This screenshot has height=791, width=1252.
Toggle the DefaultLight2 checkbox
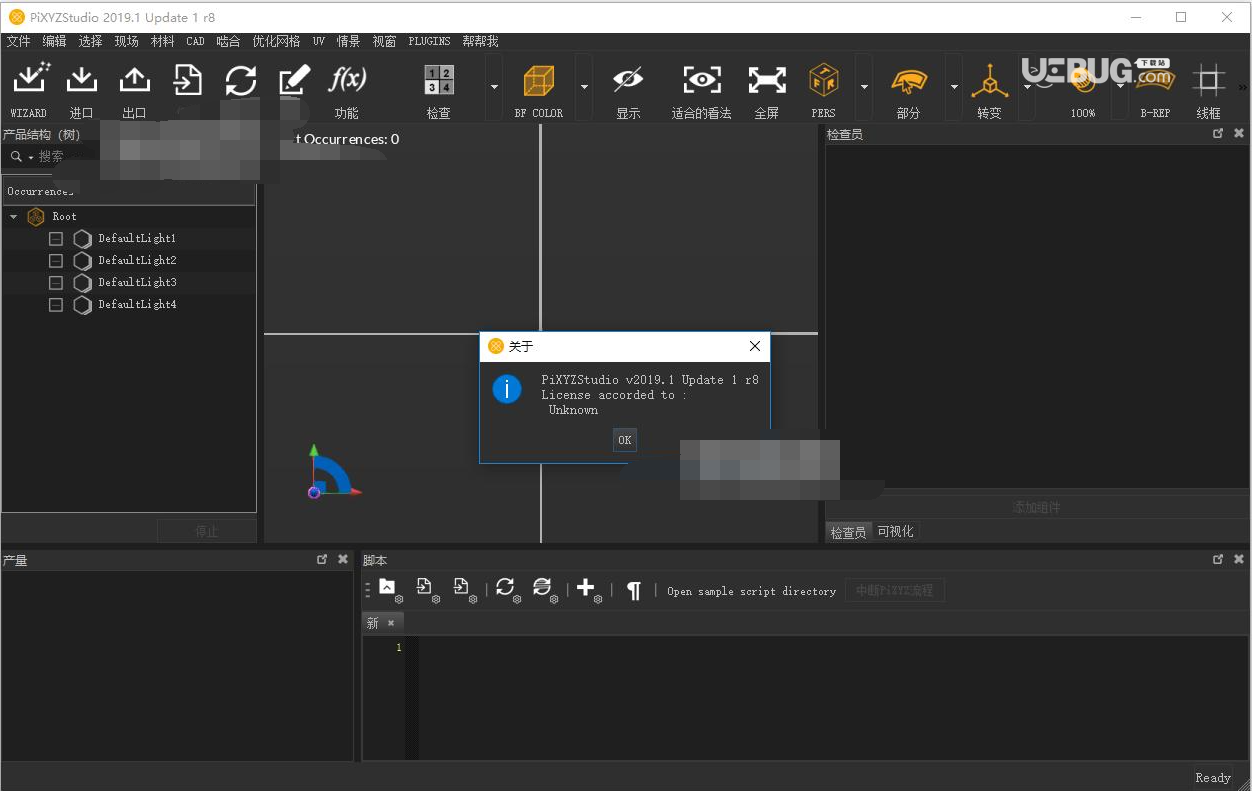[x=56, y=261]
